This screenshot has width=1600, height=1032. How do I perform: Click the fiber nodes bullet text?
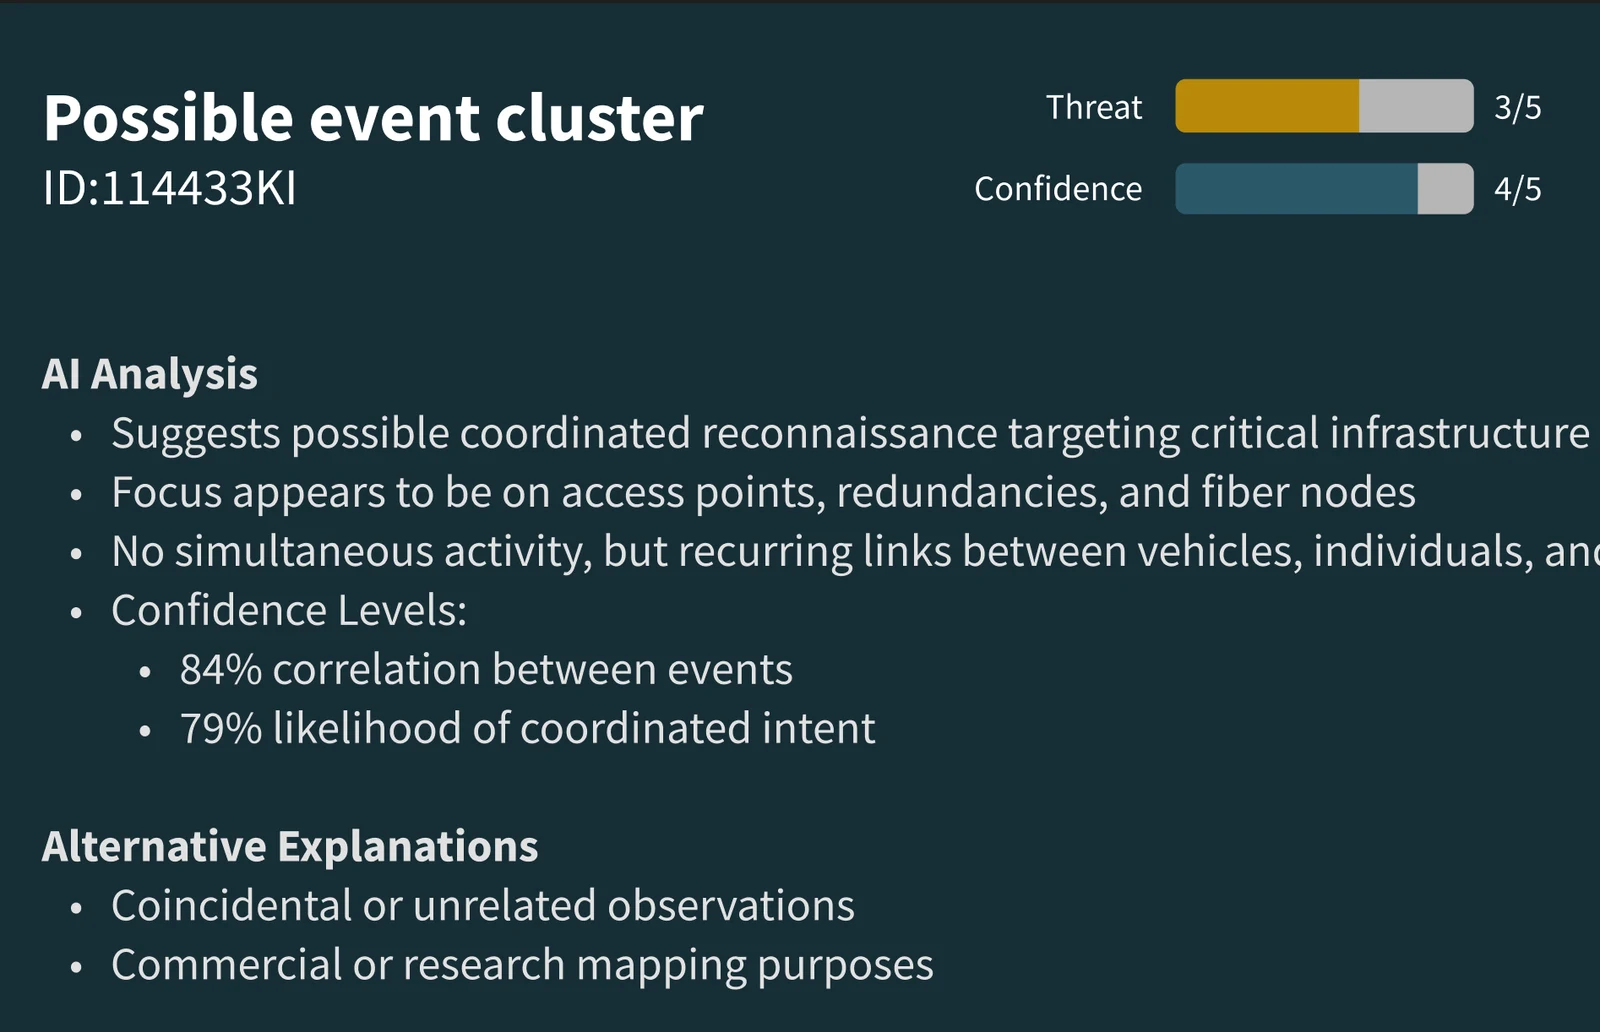click(x=763, y=492)
